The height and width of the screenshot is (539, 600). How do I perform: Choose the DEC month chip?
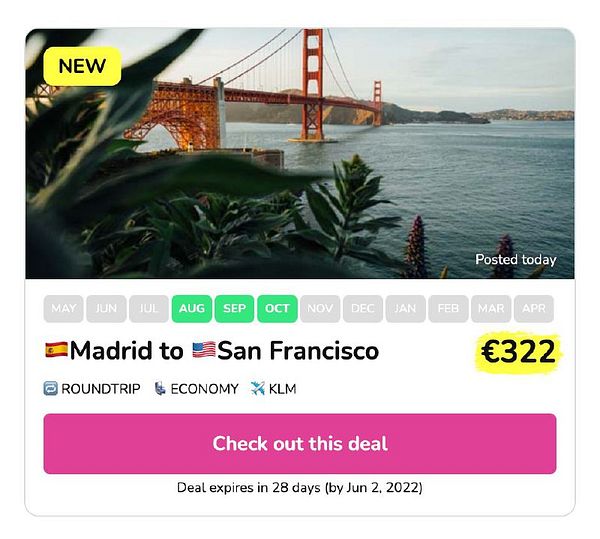(x=363, y=309)
